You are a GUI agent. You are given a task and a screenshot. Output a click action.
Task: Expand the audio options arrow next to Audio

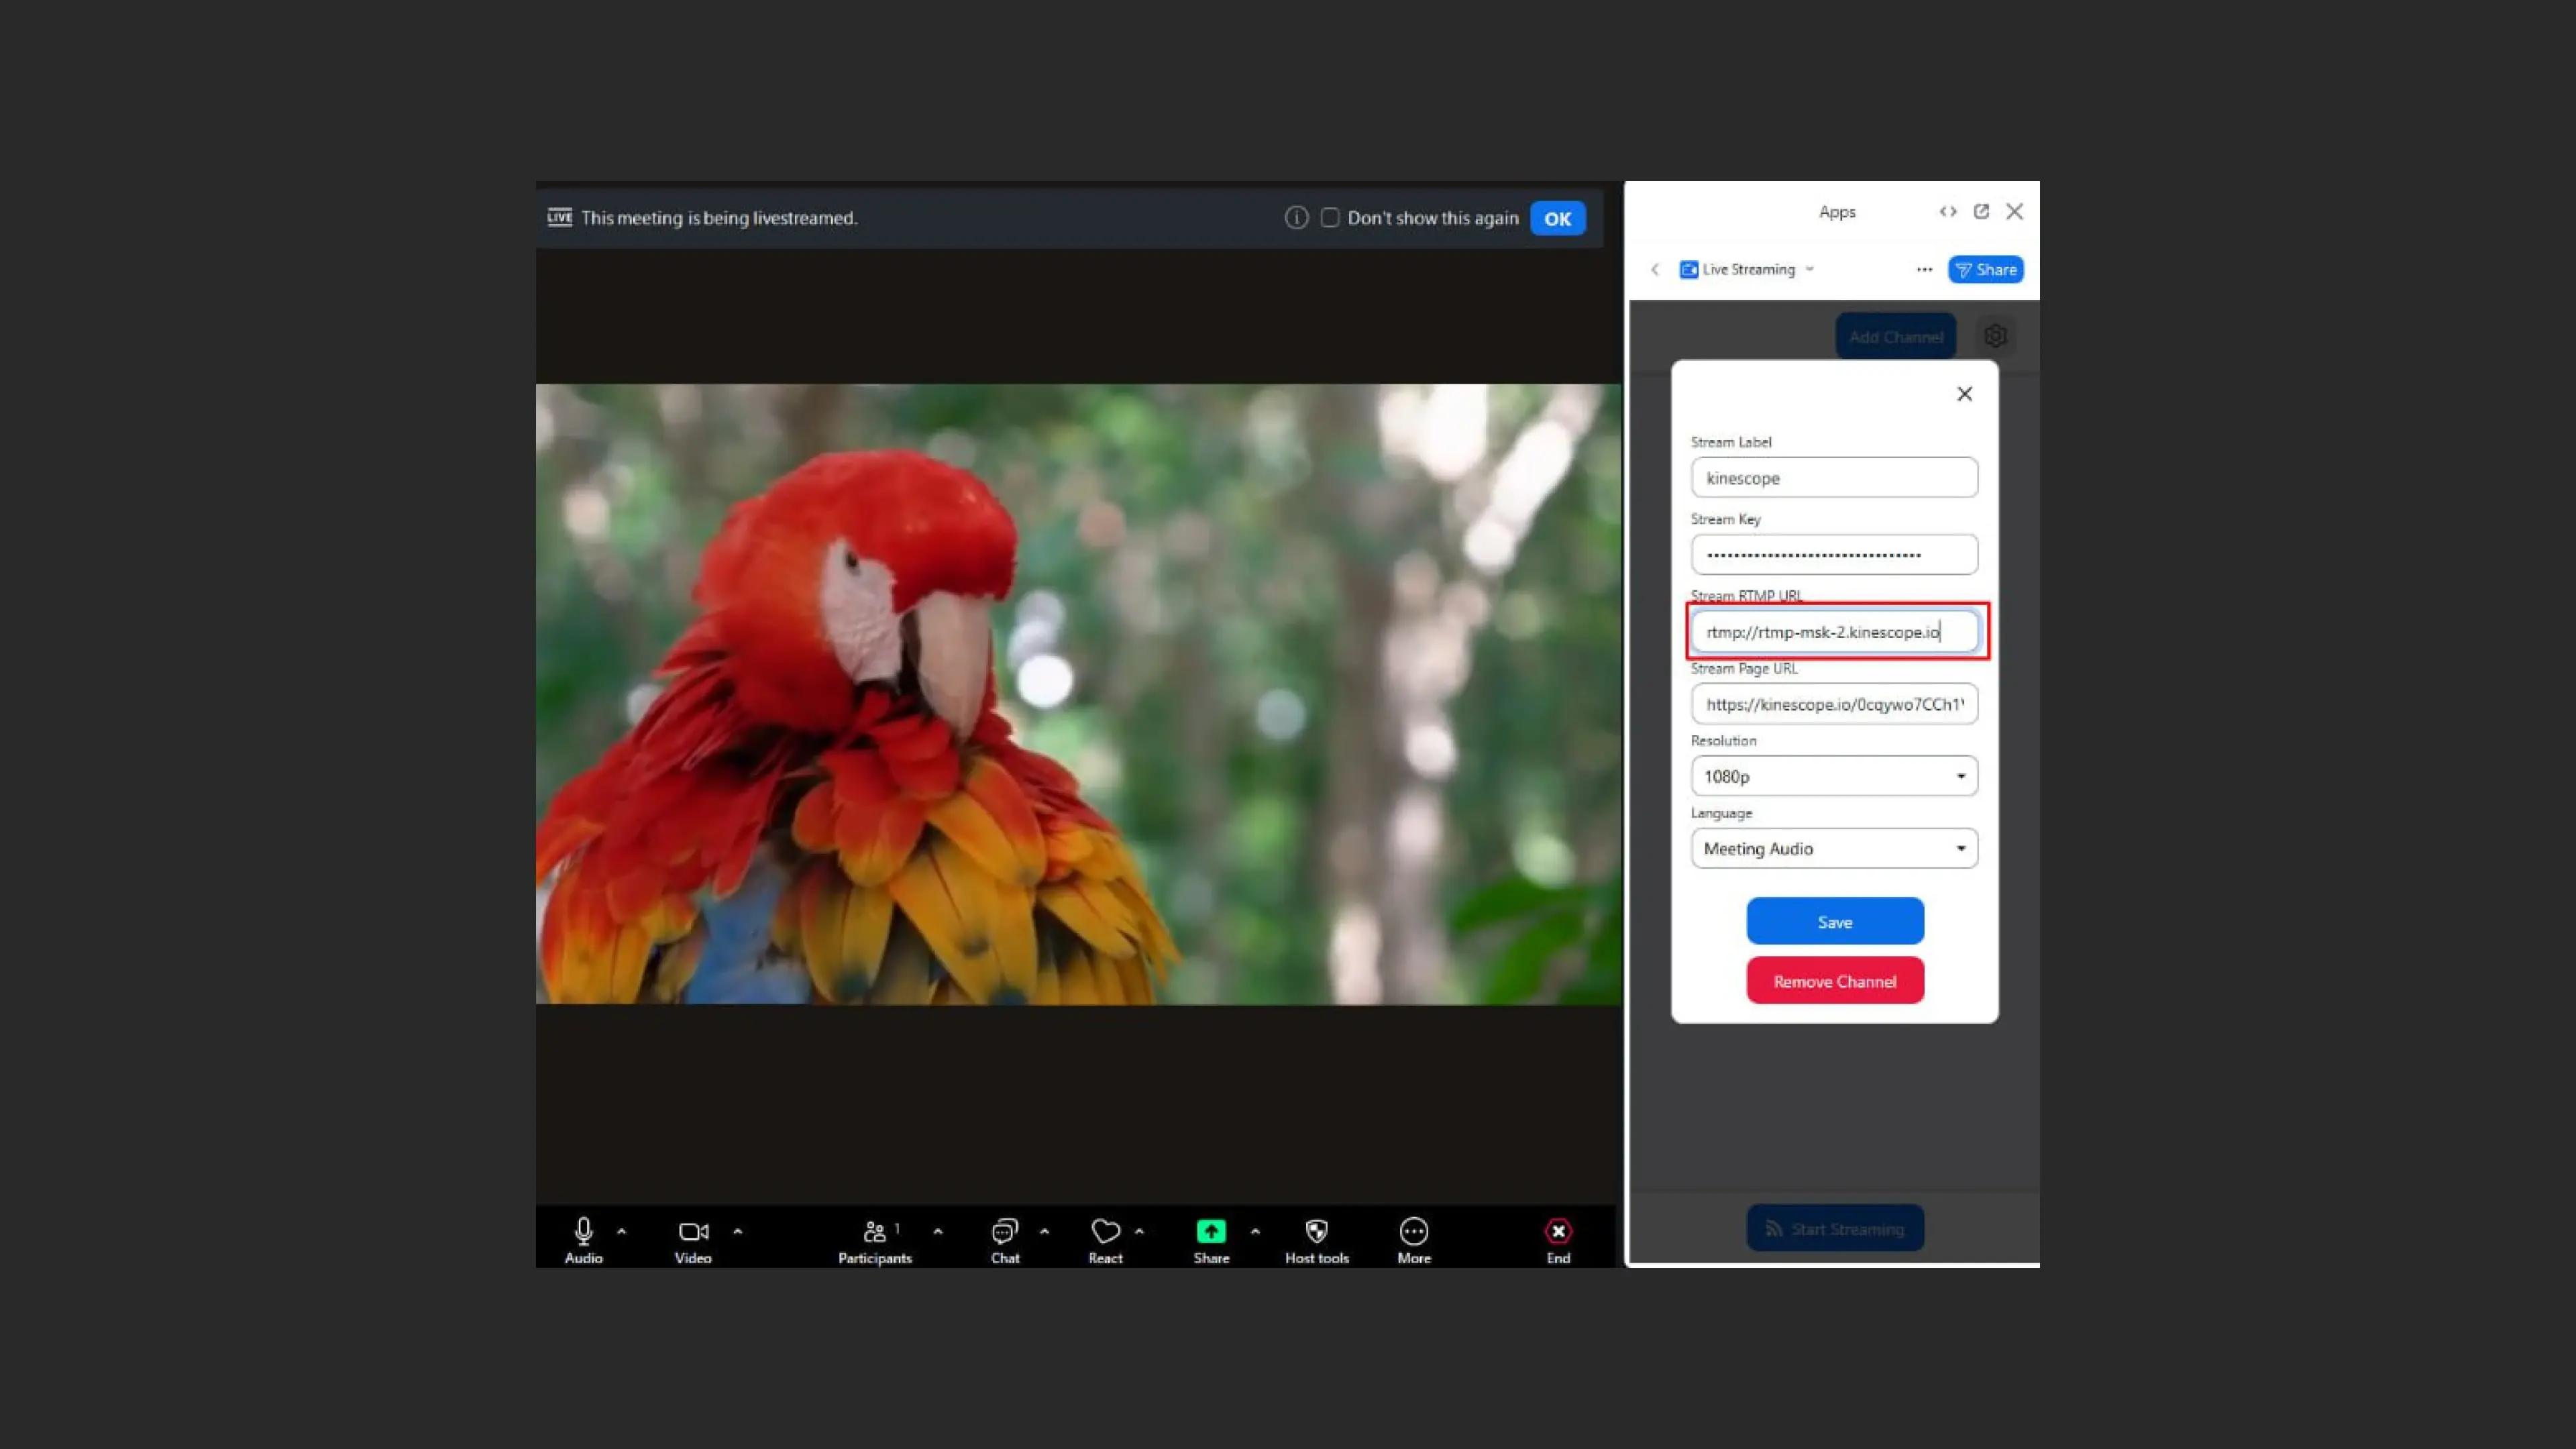pyautogui.click(x=622, y=1231)
